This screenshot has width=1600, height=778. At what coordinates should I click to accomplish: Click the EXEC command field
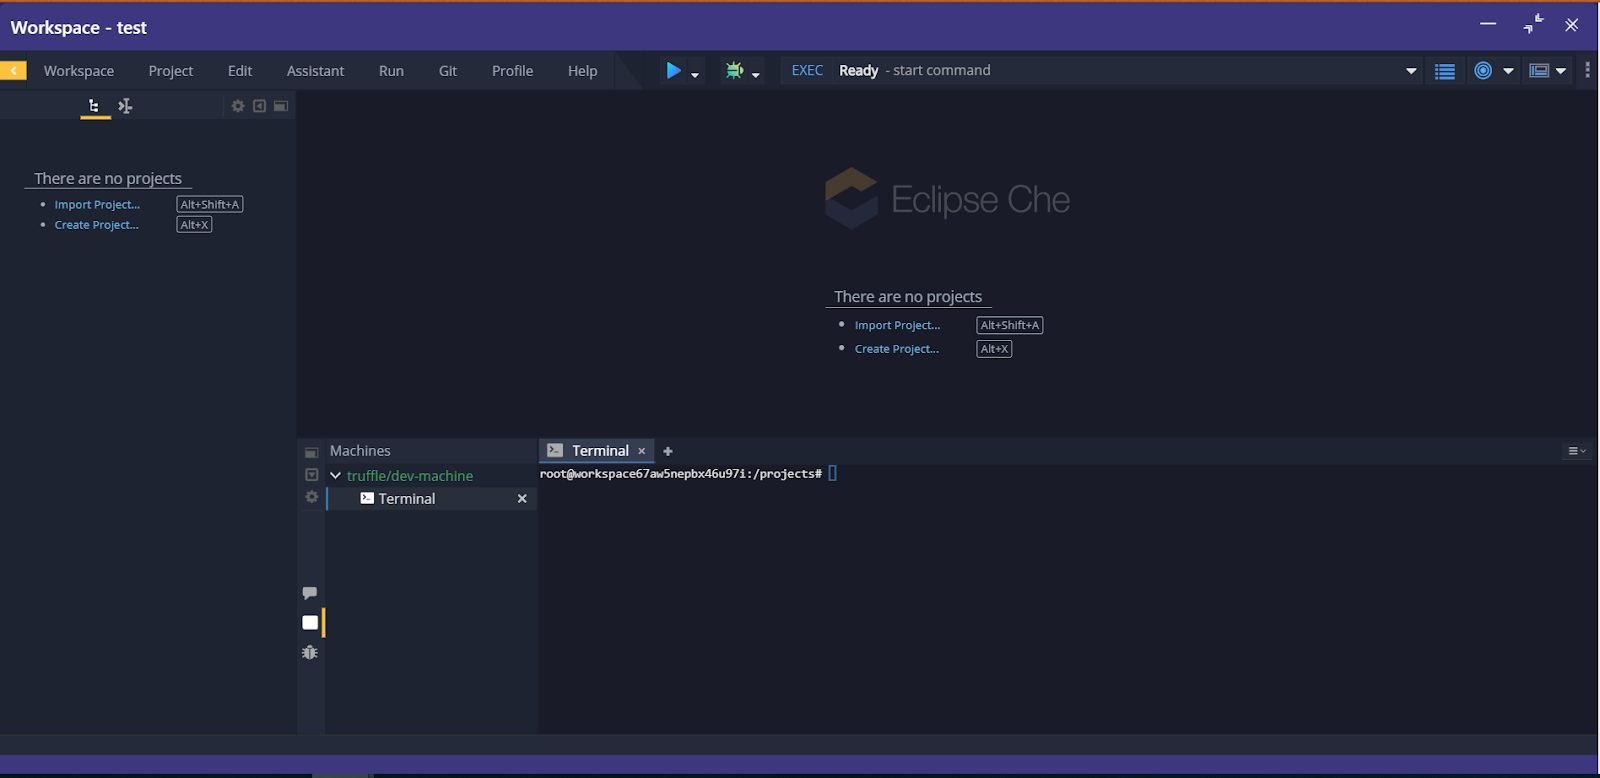(1100, 70)
